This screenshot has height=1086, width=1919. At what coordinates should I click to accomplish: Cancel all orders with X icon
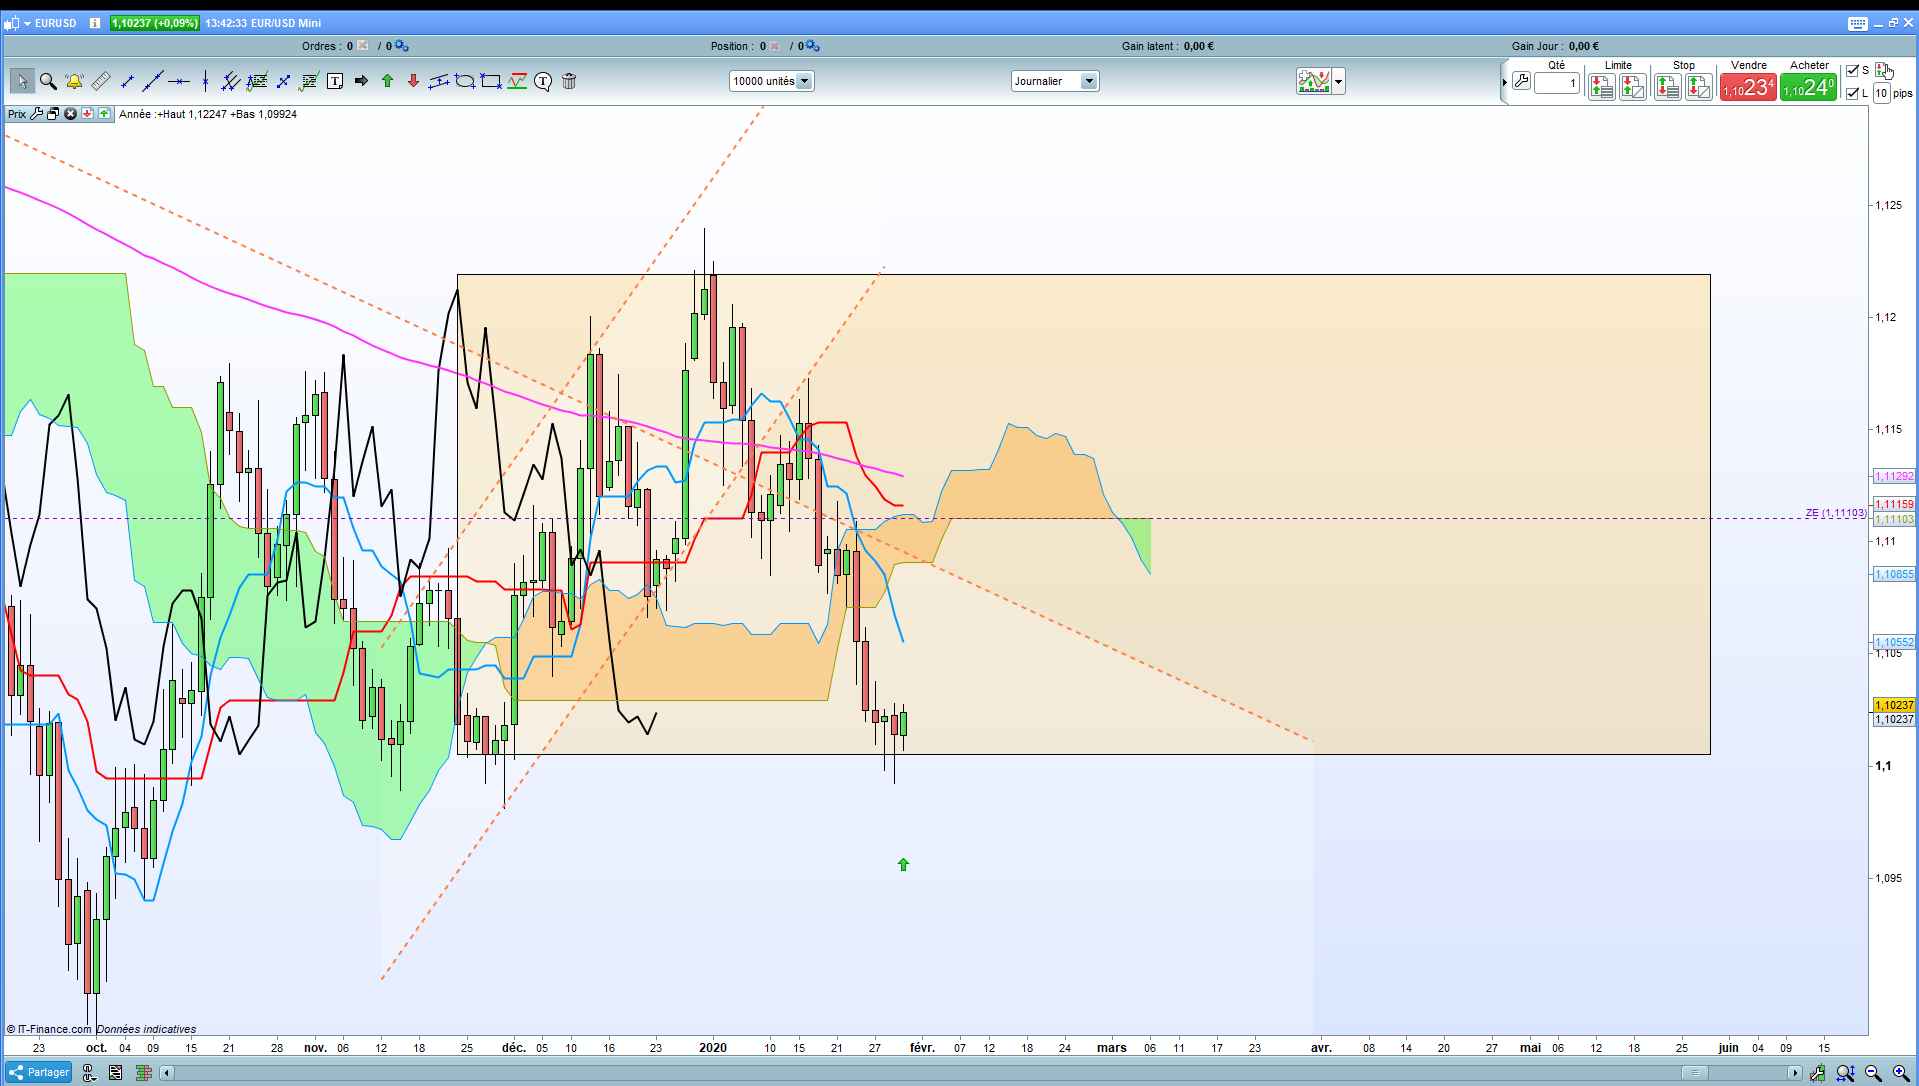pos(363,46)
